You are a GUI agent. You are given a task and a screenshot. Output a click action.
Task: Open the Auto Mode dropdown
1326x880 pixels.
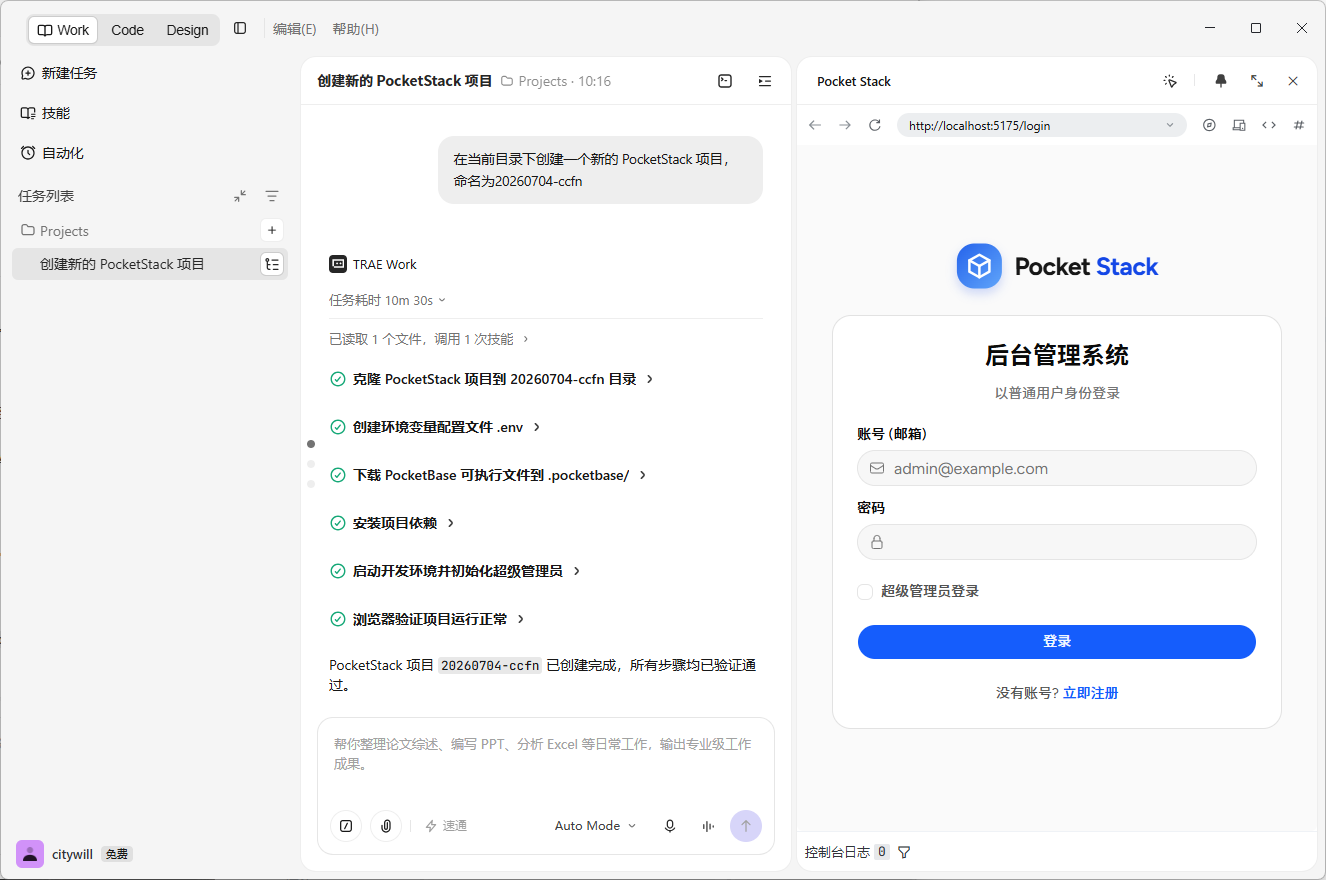pos(595,826)
